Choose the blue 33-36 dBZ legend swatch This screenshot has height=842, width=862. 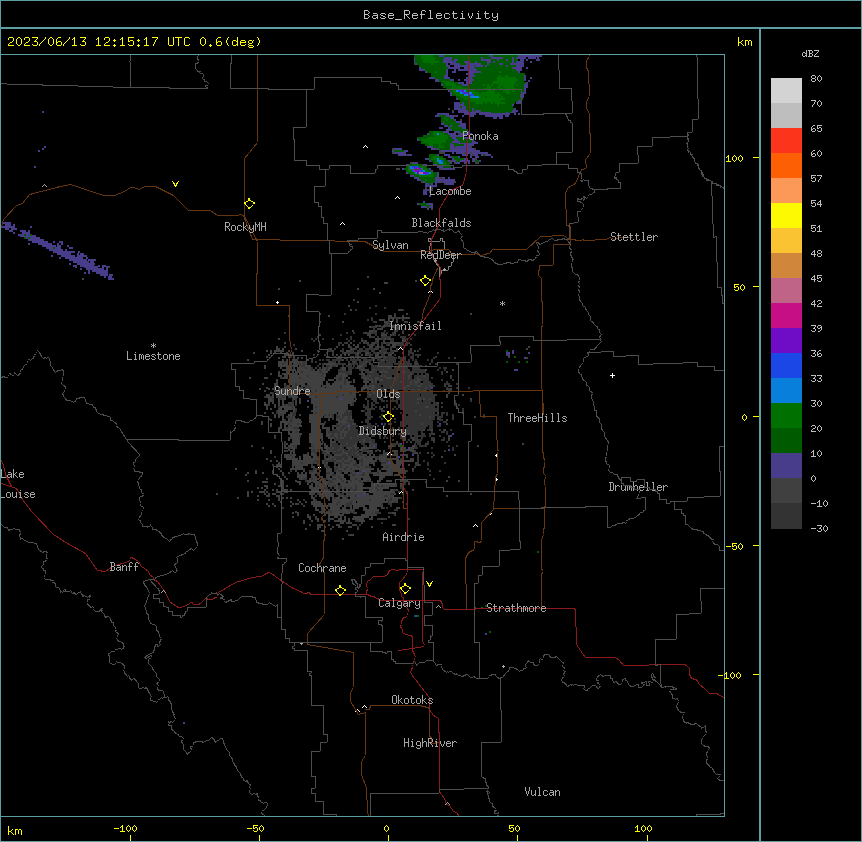coord(786,365)
